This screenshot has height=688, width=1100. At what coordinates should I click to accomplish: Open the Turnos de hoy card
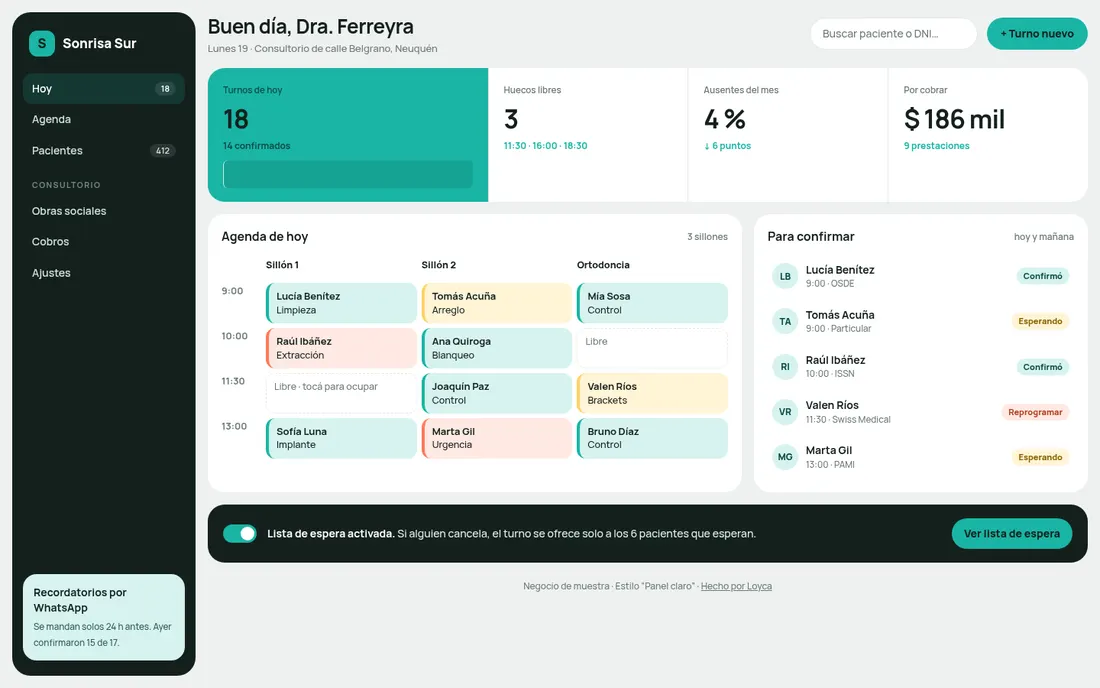pos(348,135)
